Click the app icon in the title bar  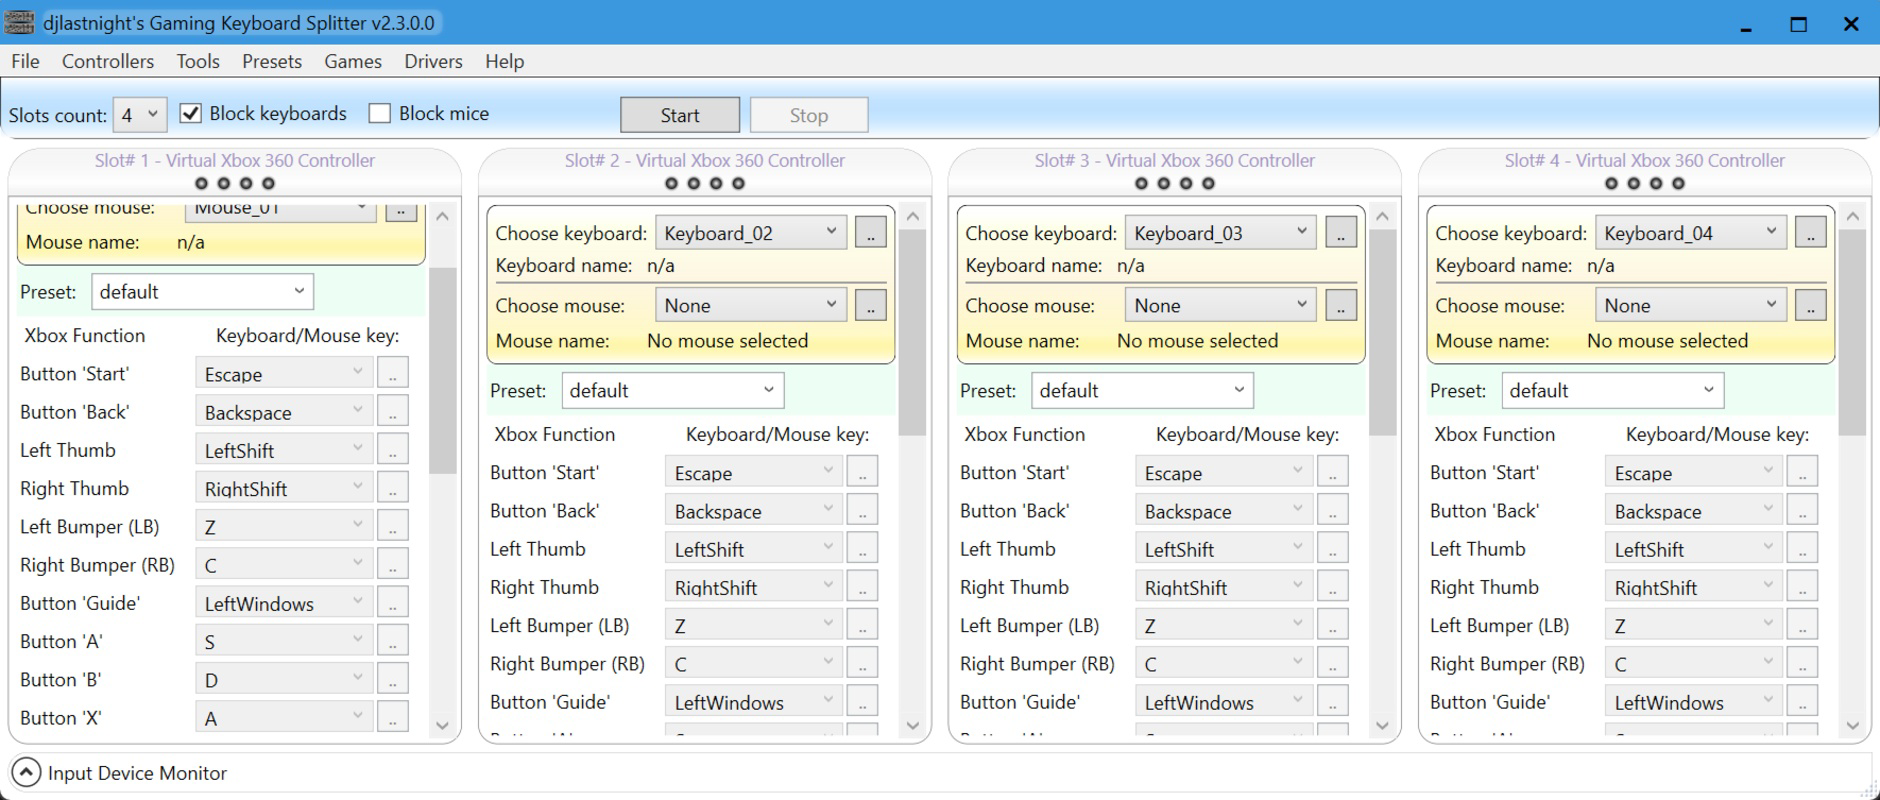coord(19,22)
